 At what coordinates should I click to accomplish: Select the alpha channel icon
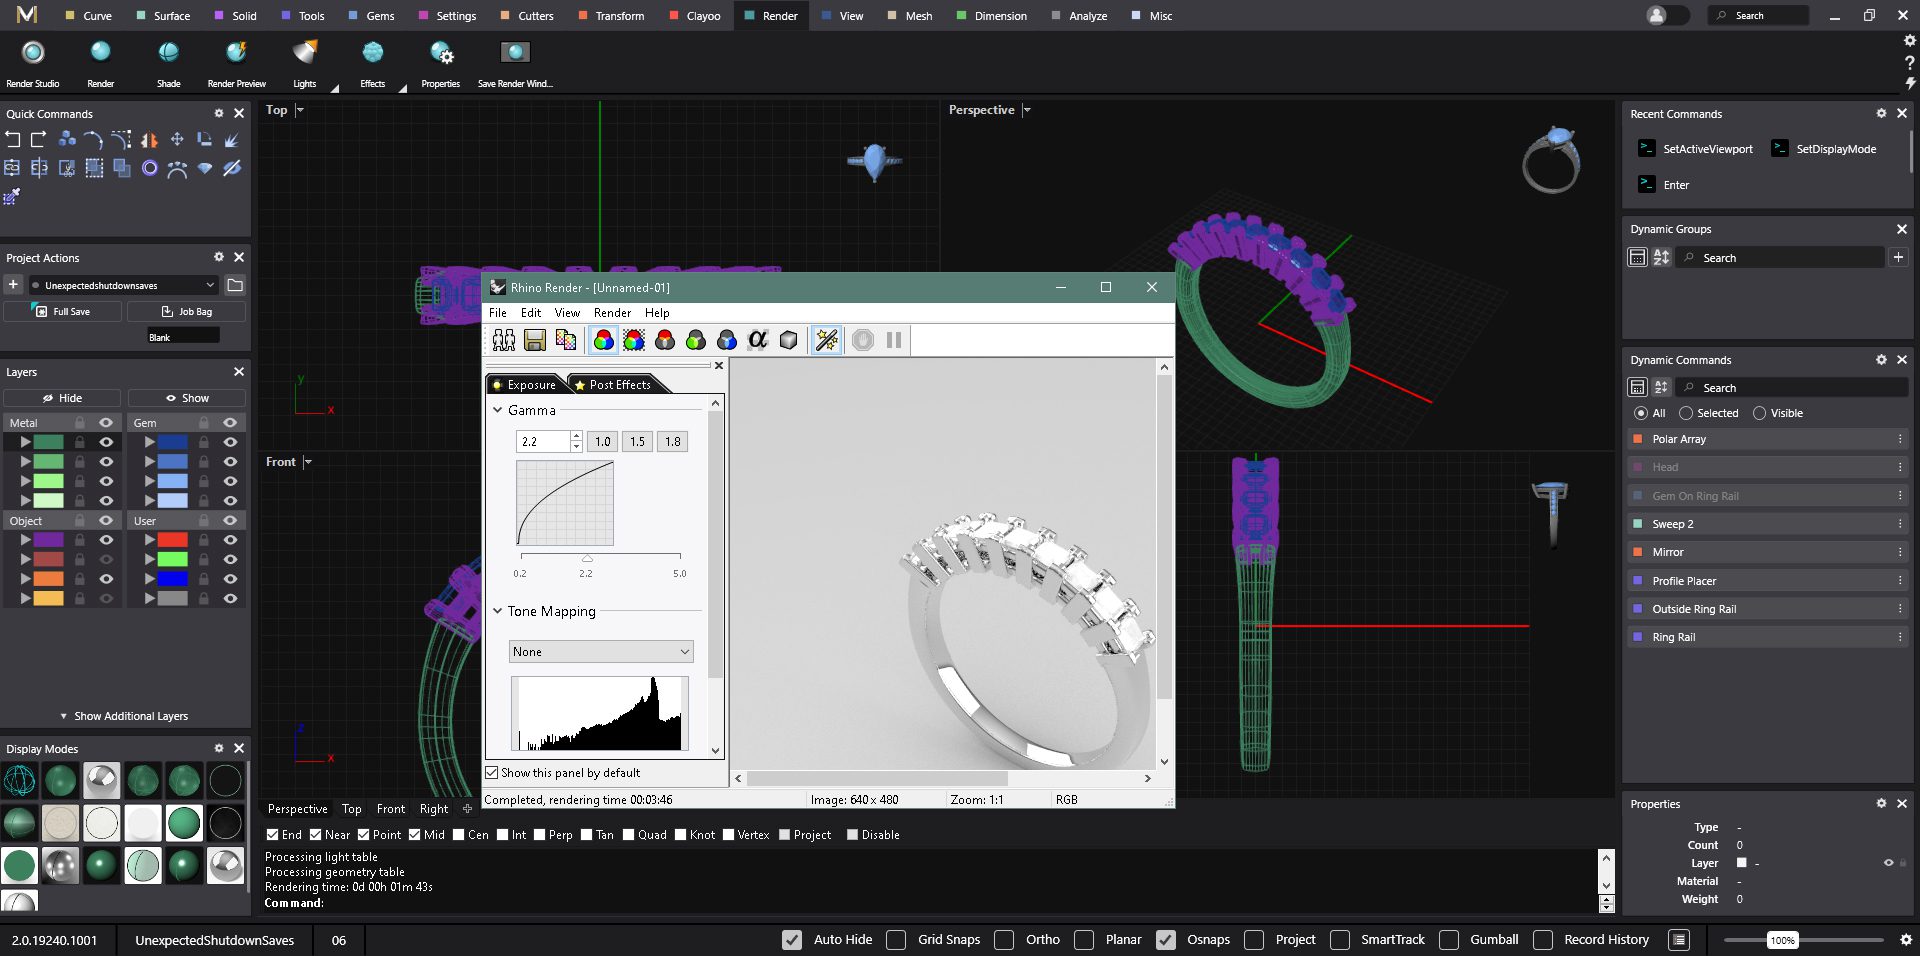click(758, 341)
